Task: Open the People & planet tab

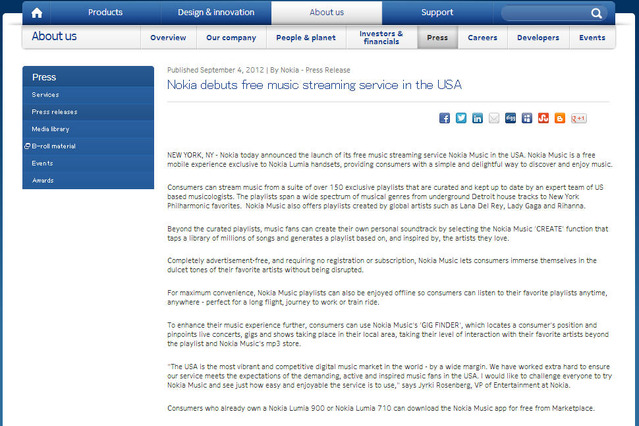Action: coord(306,38)
